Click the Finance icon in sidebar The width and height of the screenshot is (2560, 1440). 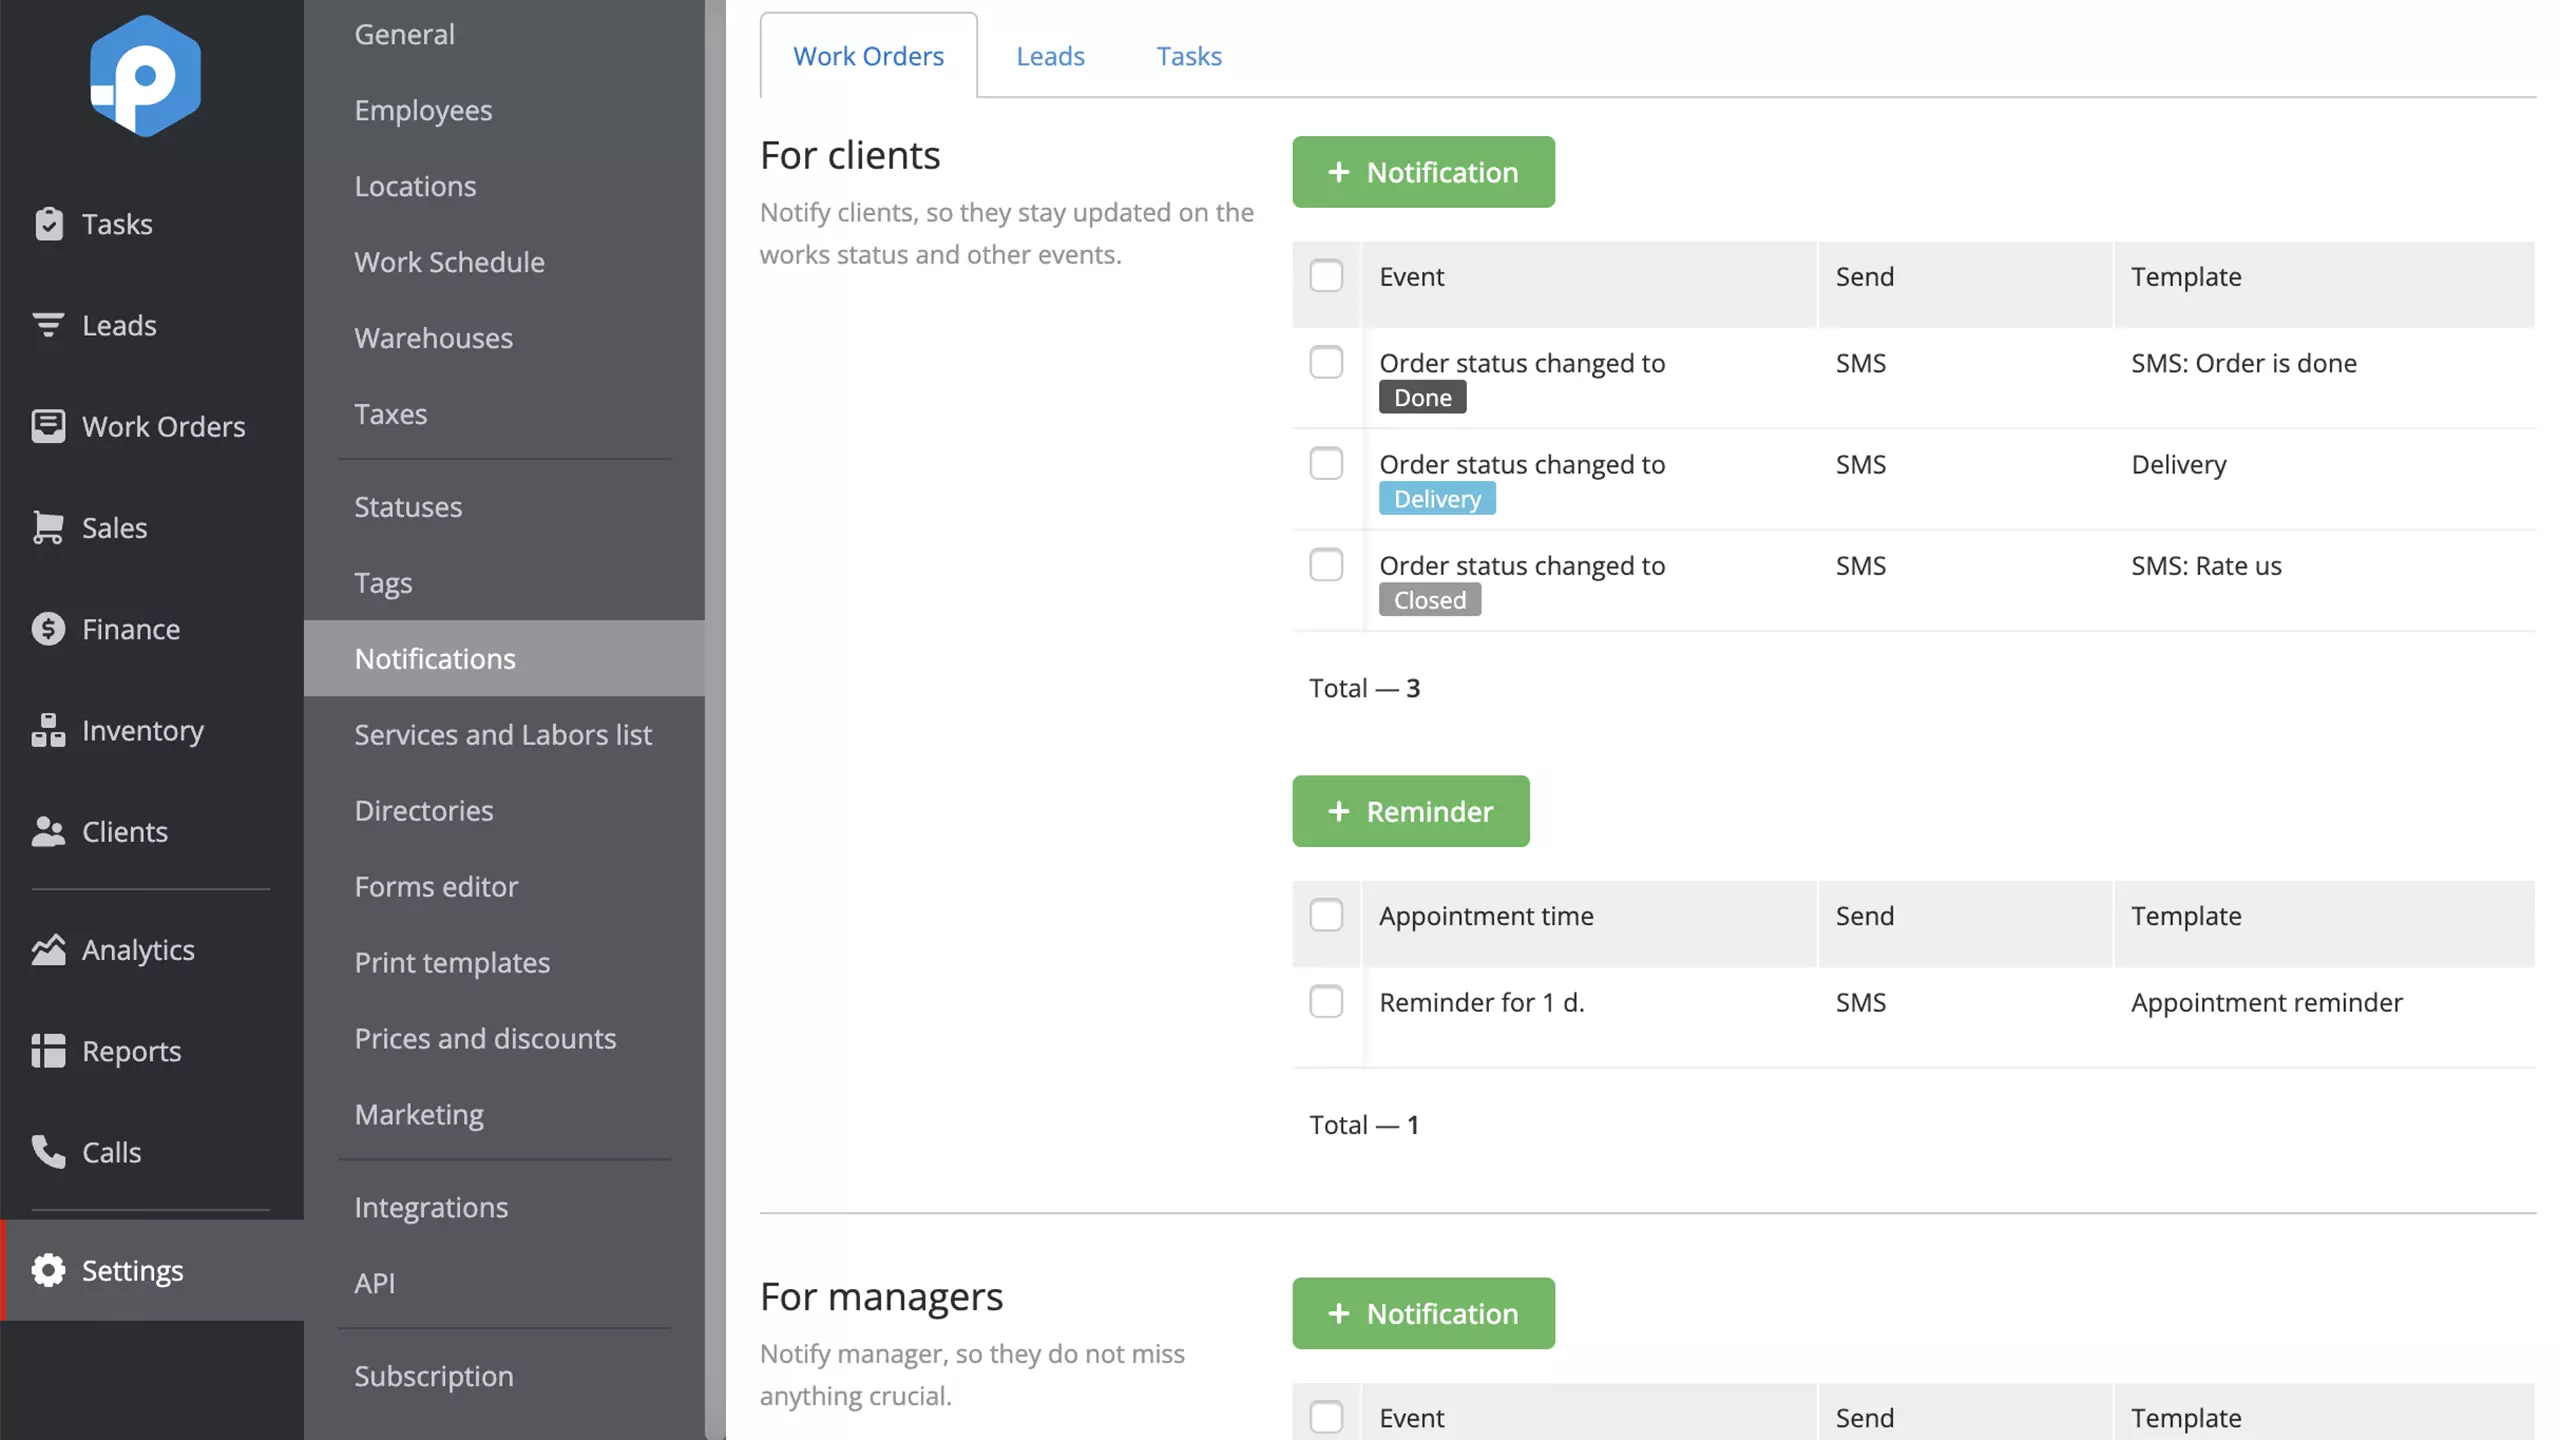[x=46, y=628]
